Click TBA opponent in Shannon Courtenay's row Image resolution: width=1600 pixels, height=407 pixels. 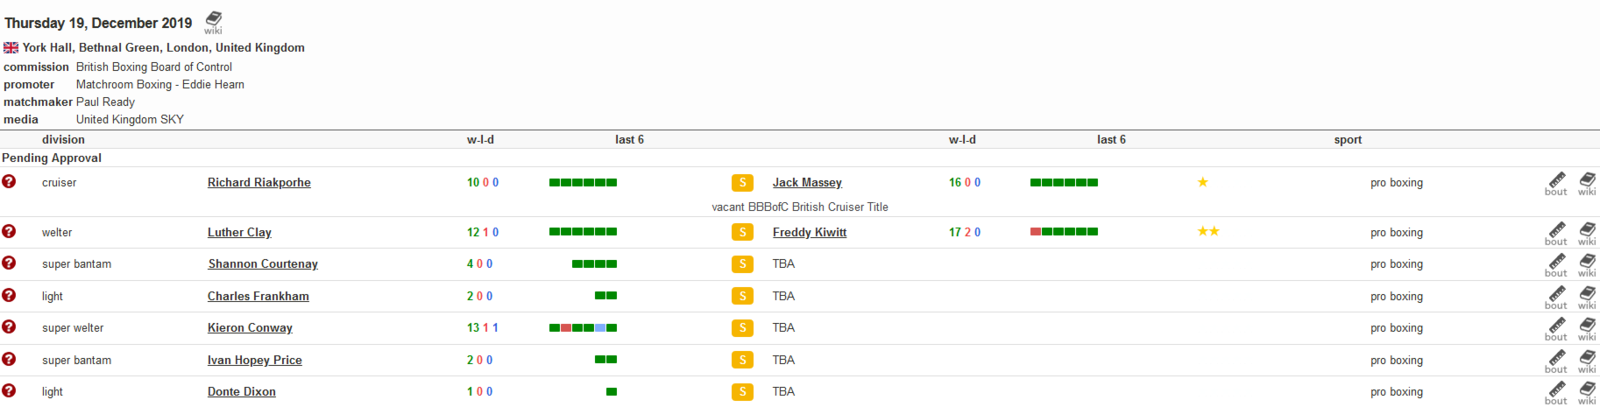coord(784,264)
